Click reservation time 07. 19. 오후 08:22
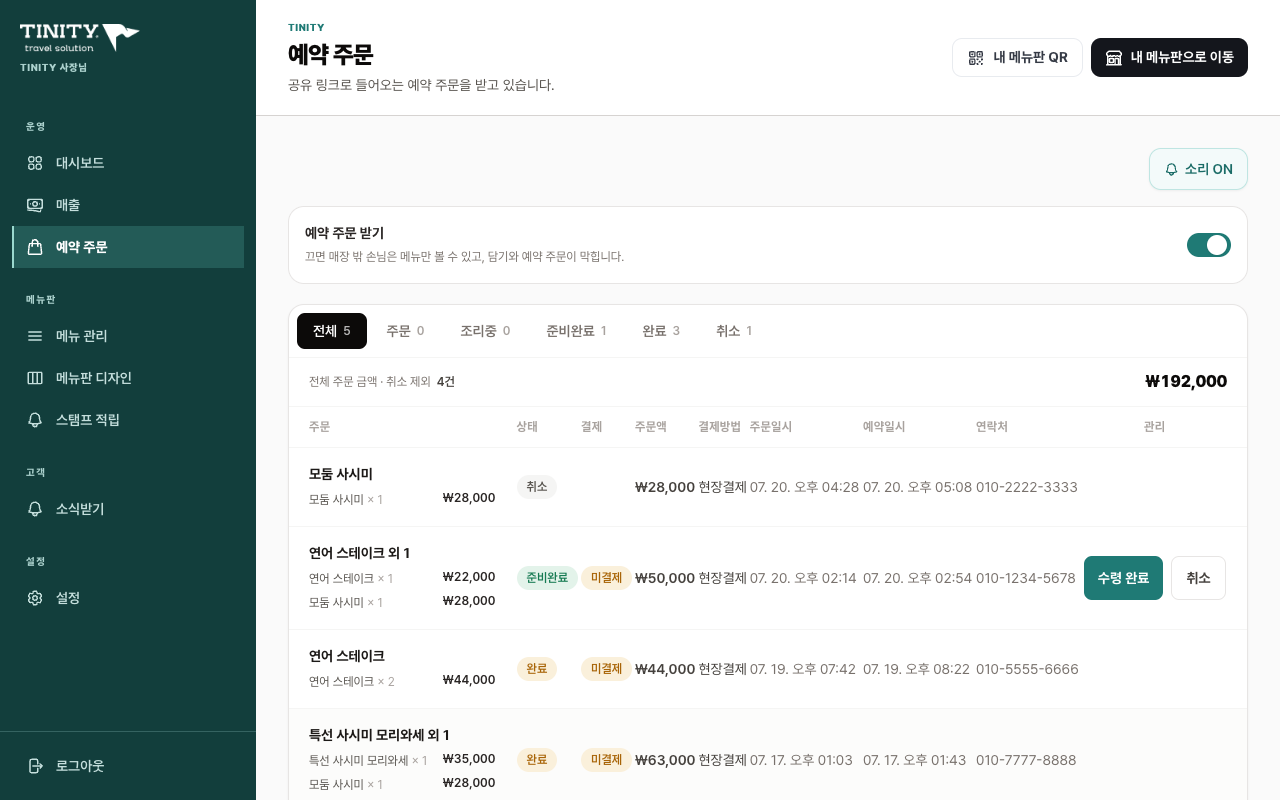Image resolution: width=1280 pixels, height=800 pixels. point(916,669)
